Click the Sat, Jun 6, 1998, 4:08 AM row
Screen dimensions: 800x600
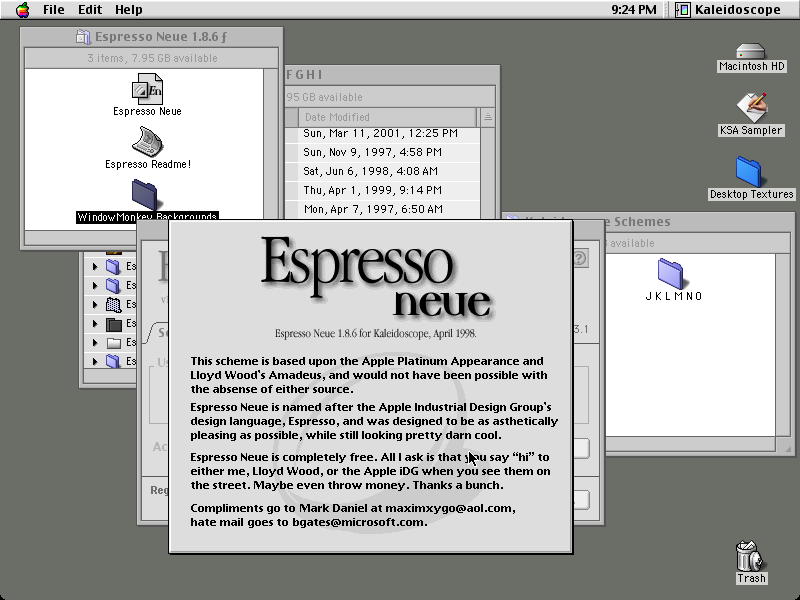[x=383, y=171]
